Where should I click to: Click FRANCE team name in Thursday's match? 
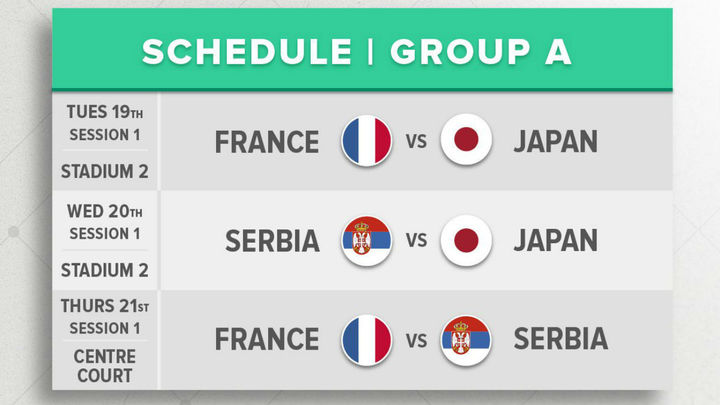tap(267, 339)
